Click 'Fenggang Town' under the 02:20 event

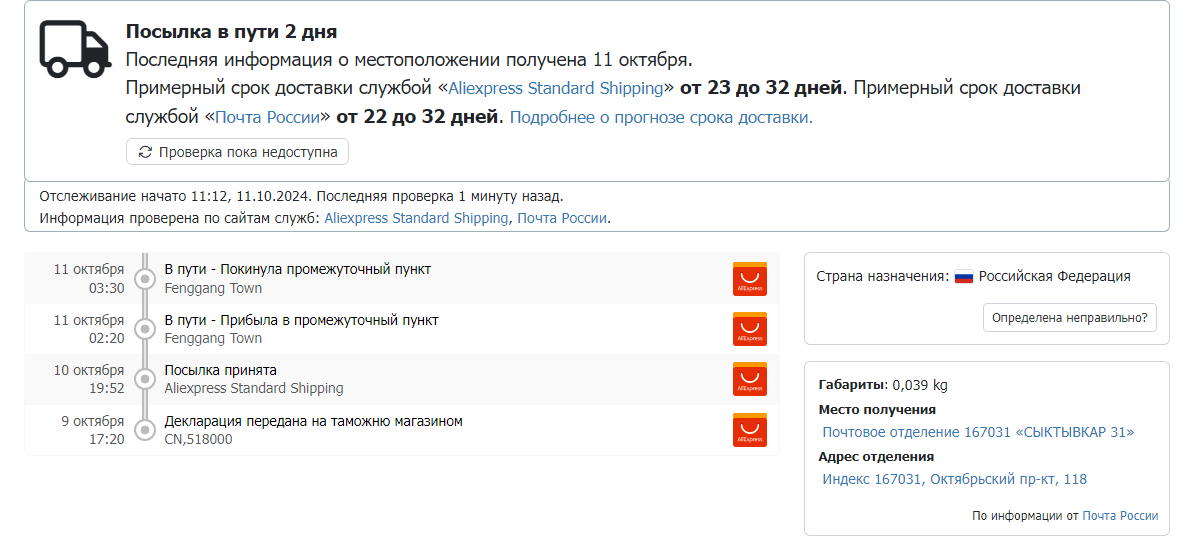pos(213,338)
